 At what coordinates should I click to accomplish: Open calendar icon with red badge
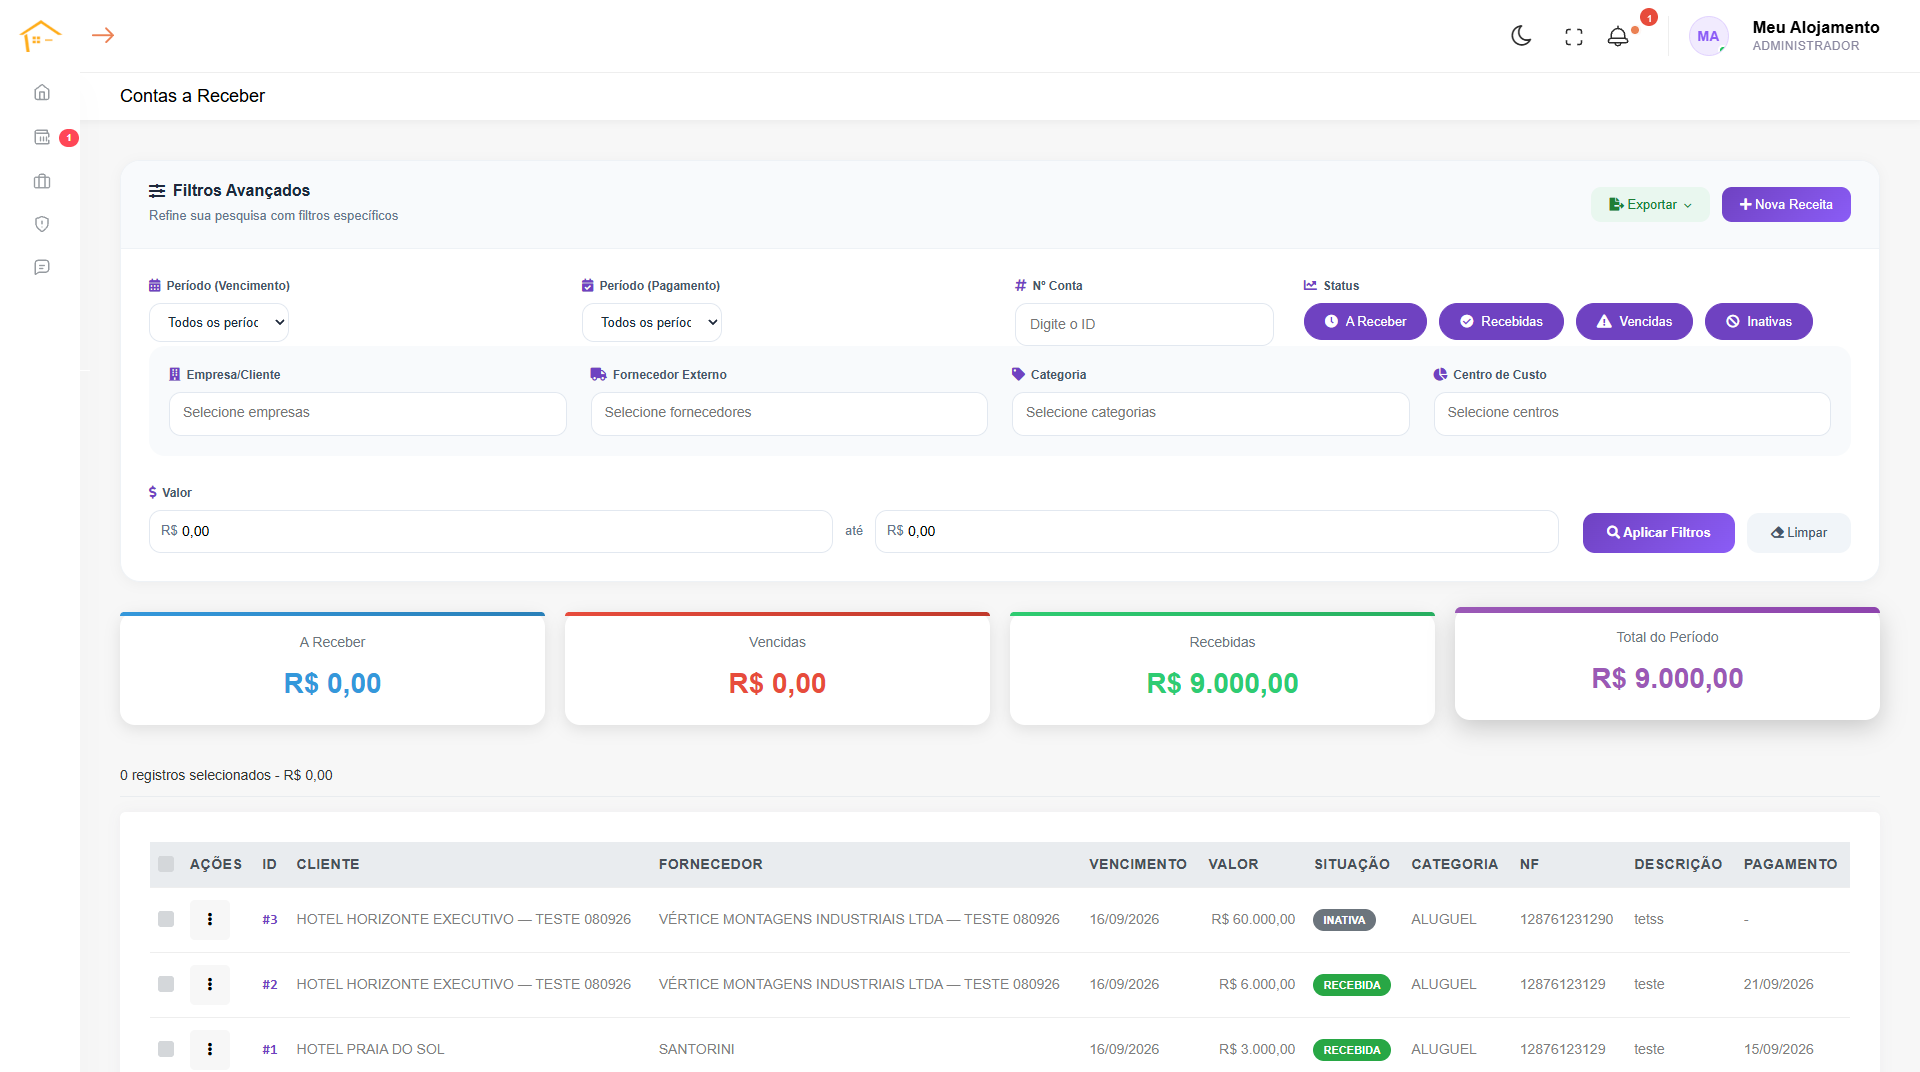pos(42,137)
